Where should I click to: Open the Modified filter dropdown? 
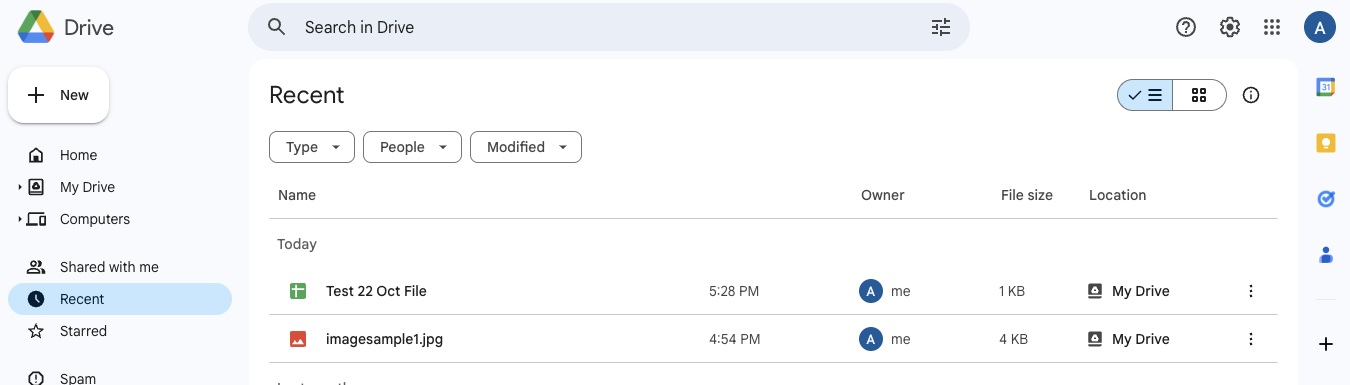click(526, 147)
